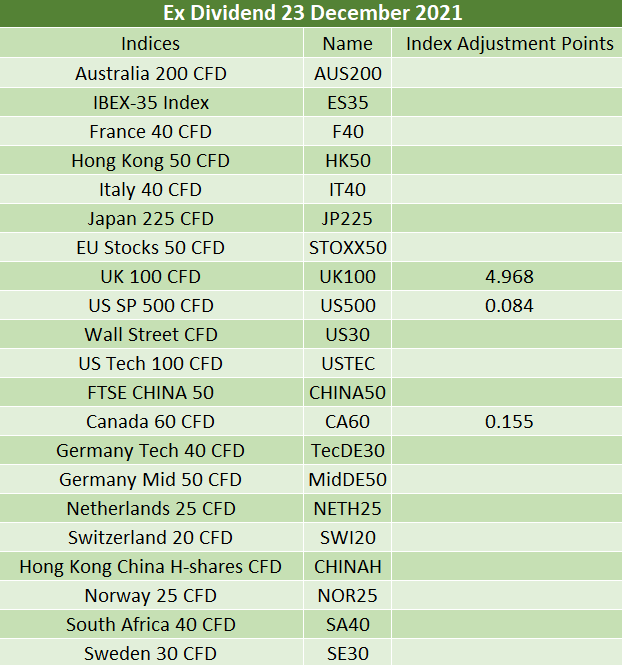
Task: Select the NOR25 name cell
Action: [347, 595]
